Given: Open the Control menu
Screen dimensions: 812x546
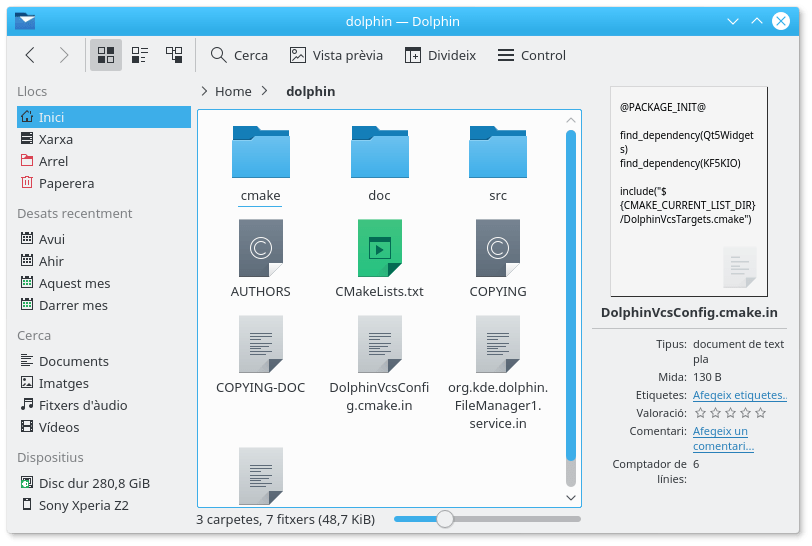Looking at the screenshot, I should point(531,55).
